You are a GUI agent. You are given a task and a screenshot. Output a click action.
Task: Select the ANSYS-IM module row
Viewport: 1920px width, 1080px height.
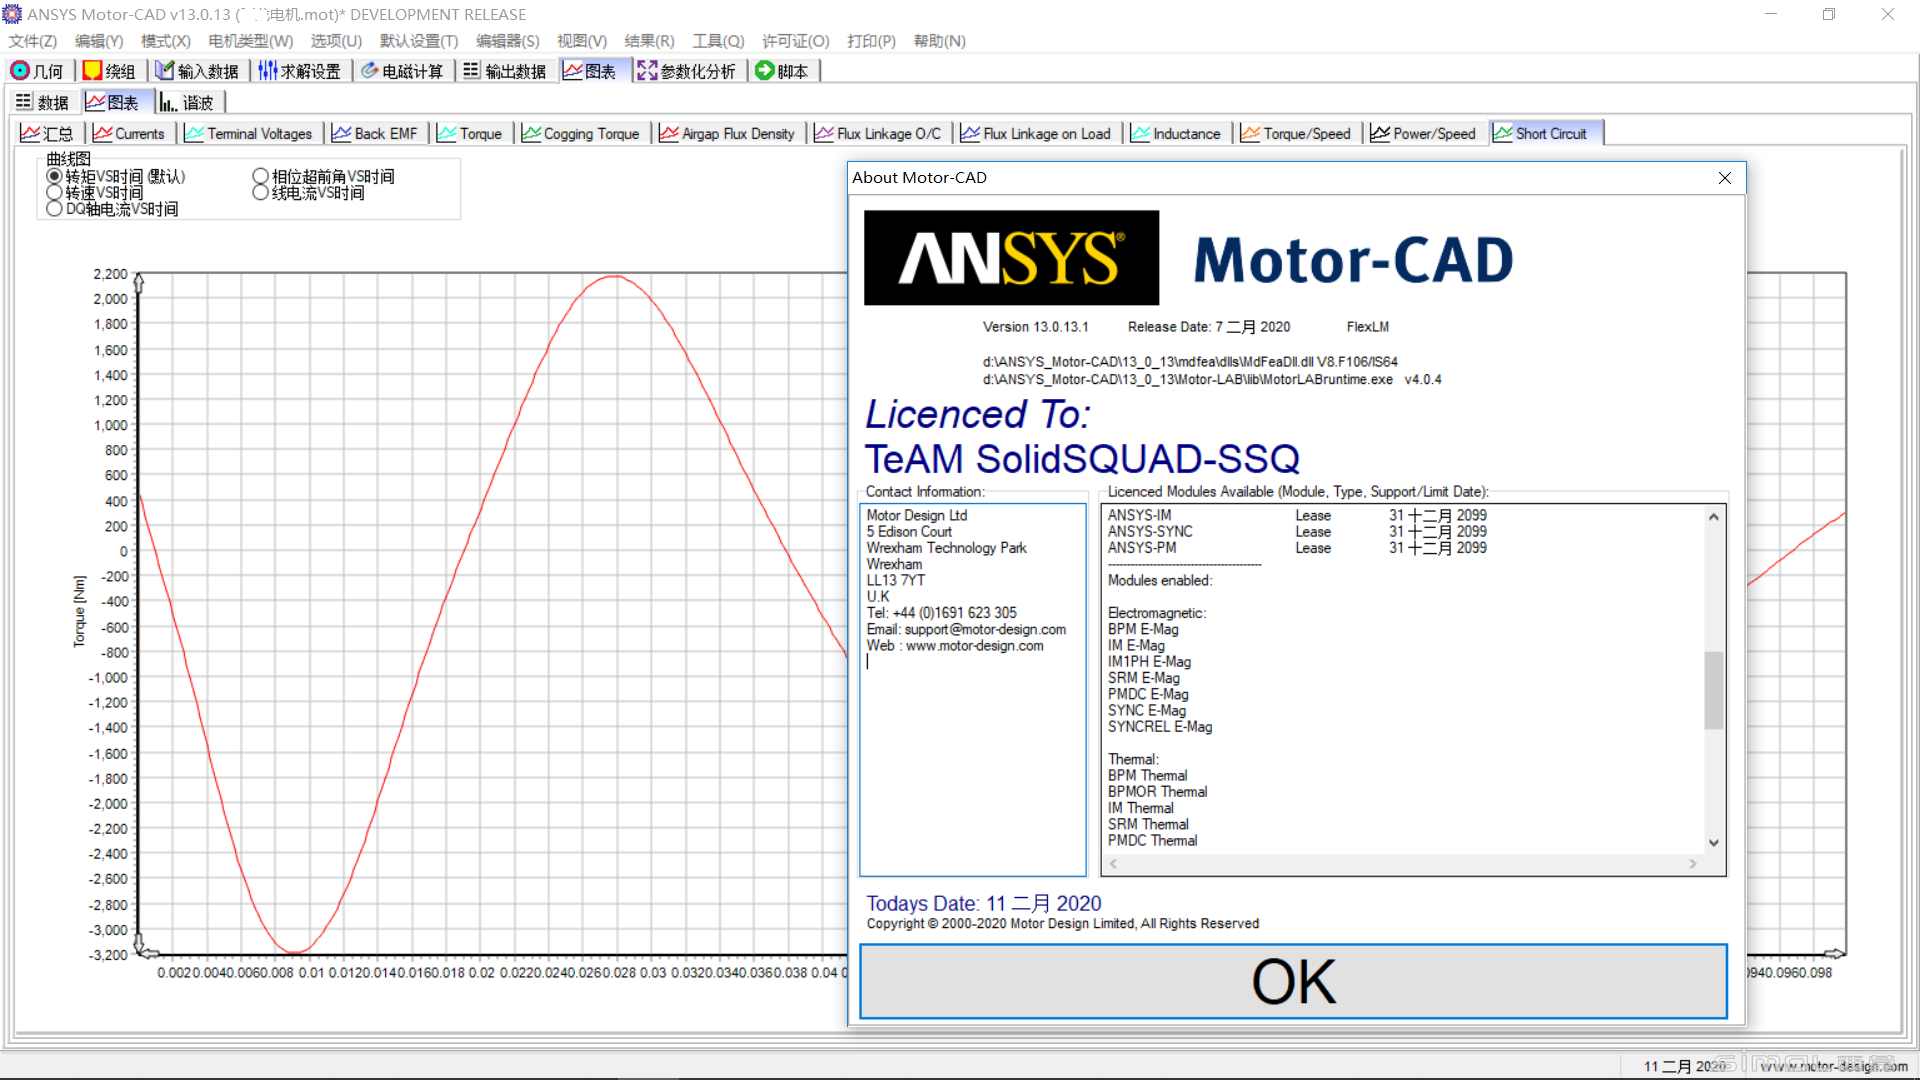tap(1297, 516)
